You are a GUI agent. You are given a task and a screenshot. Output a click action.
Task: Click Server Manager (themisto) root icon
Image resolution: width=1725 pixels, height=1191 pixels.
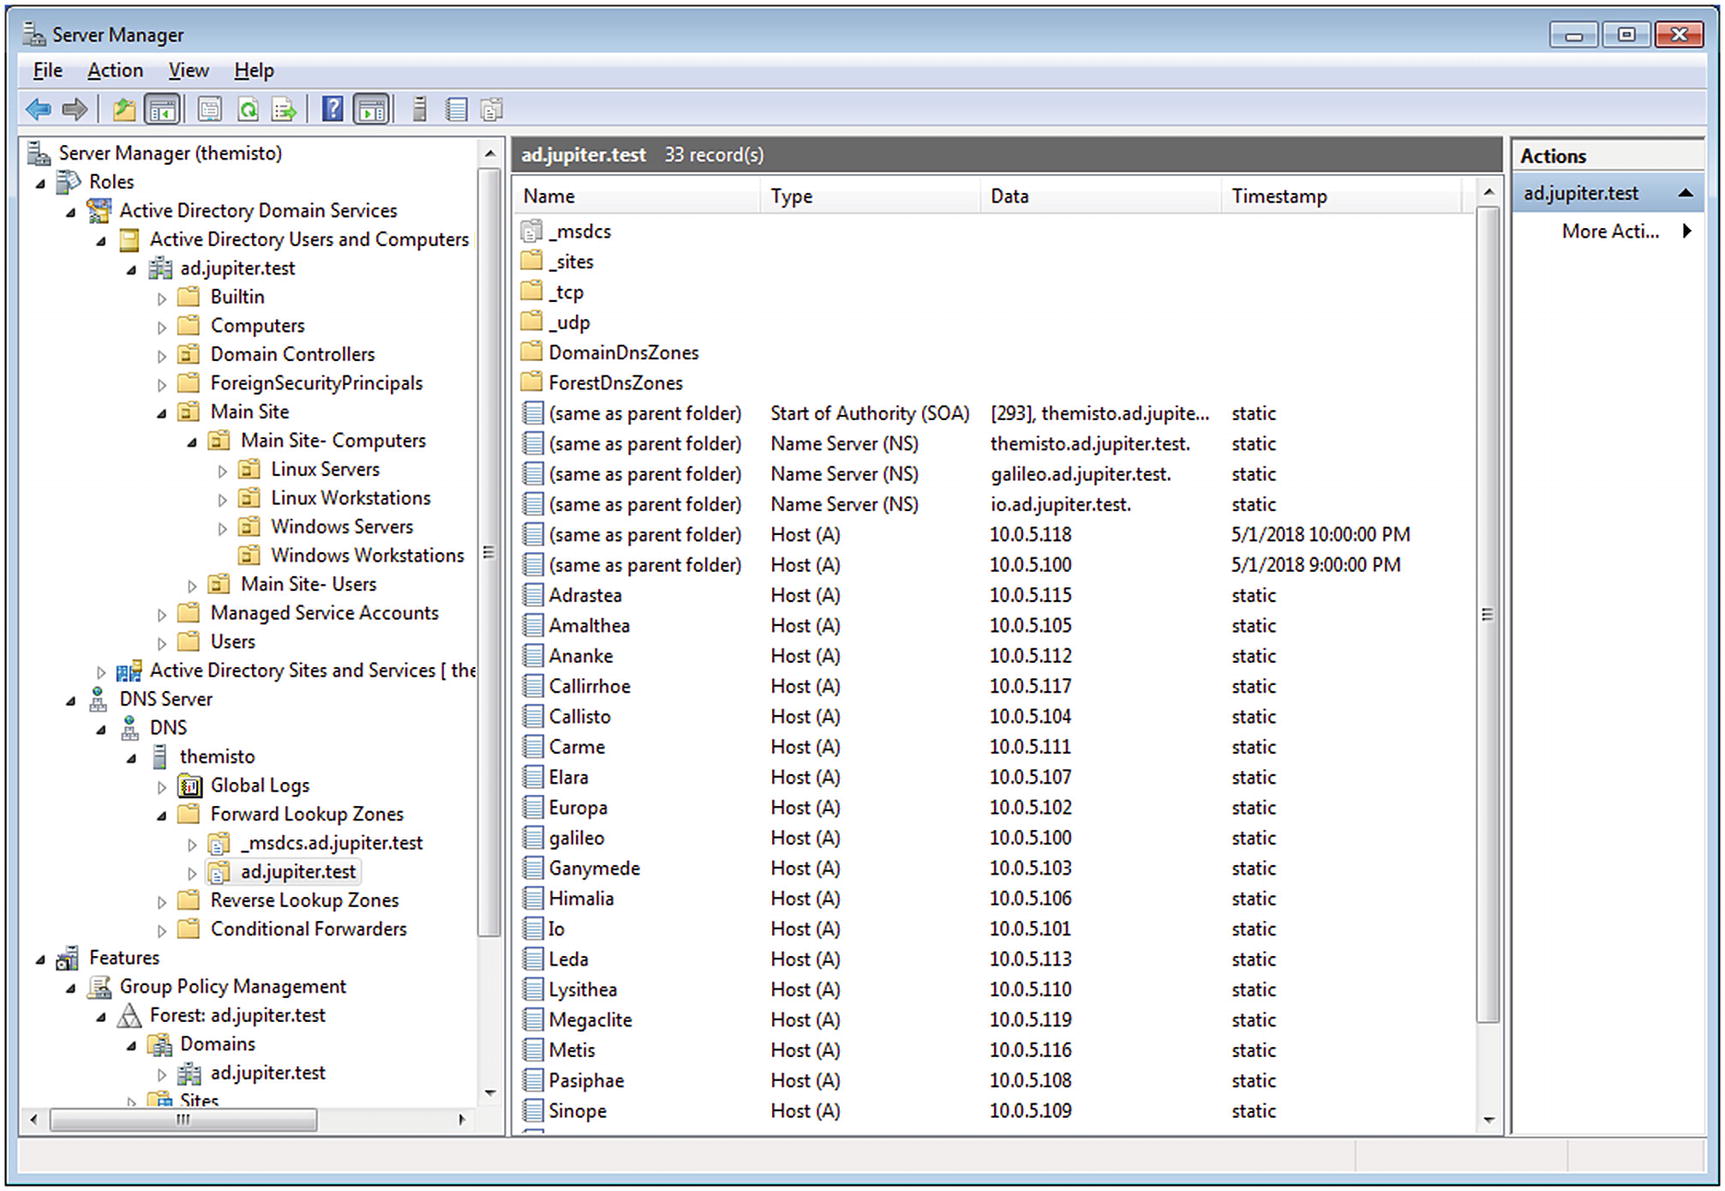pos(38,153)
